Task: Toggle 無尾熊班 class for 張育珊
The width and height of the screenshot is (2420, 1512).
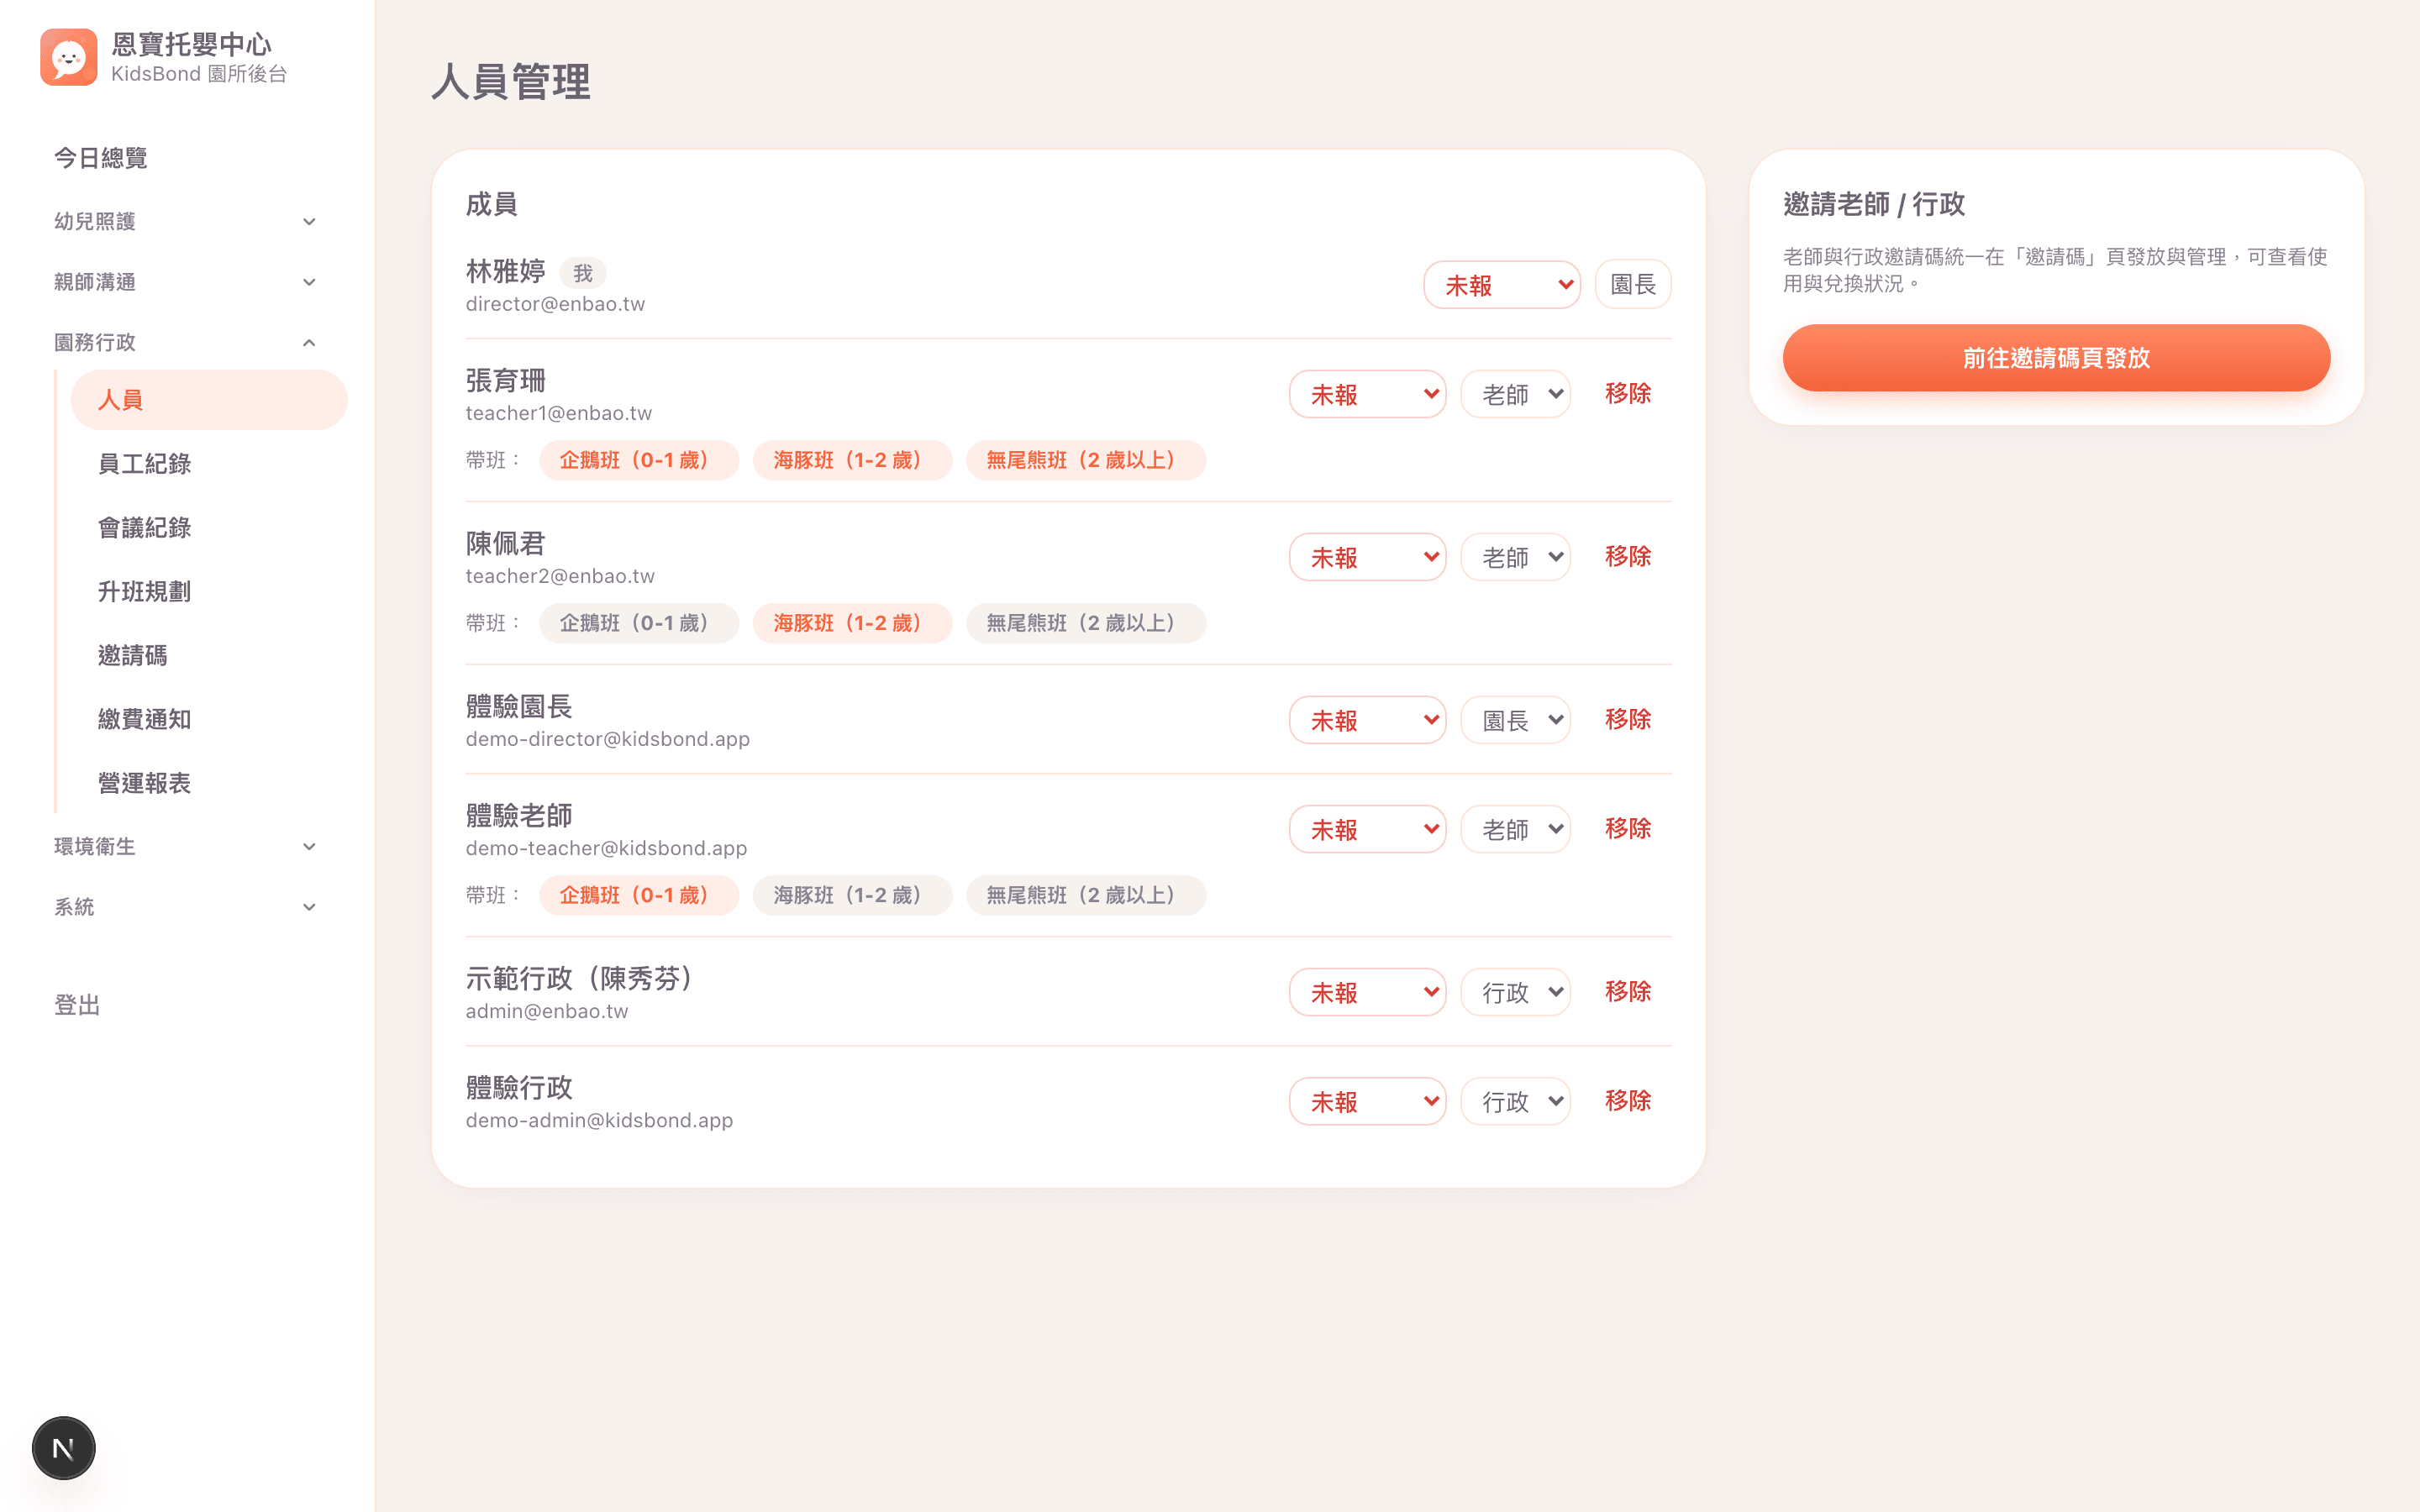Action: (x=1086, y=460)
